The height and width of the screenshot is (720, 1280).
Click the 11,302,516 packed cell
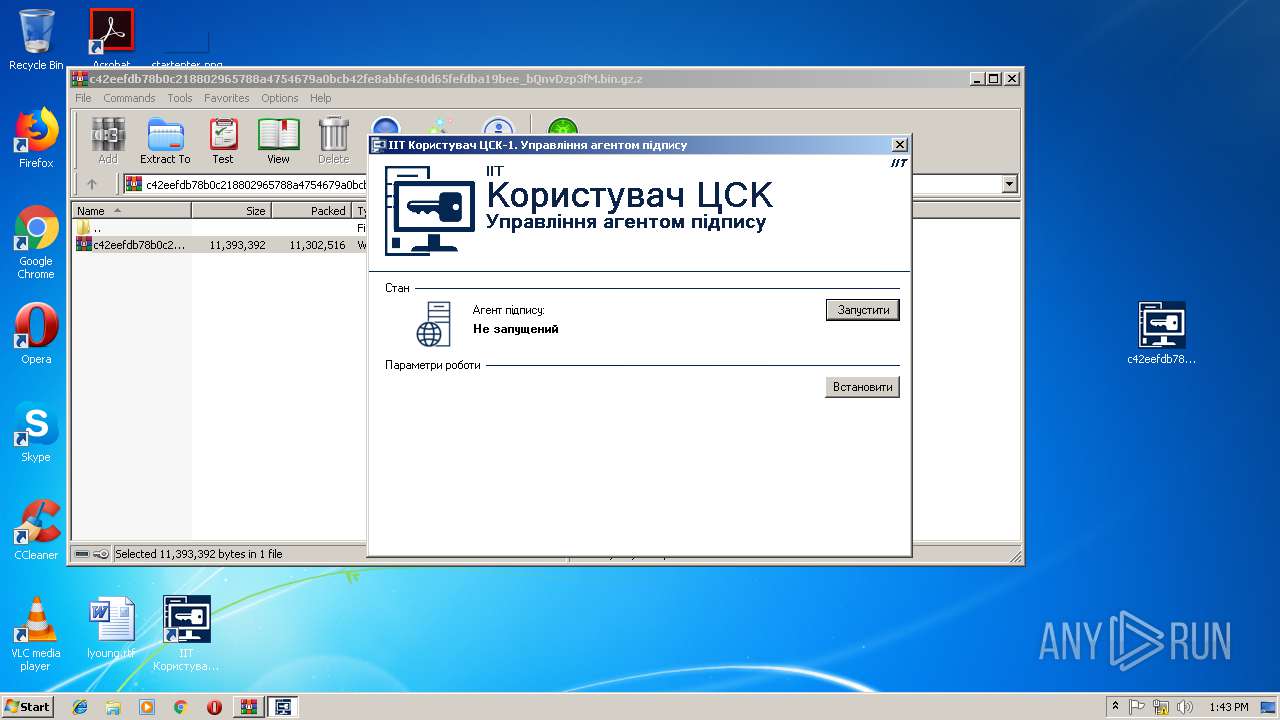pyautogui.click(x=317, y=245)
